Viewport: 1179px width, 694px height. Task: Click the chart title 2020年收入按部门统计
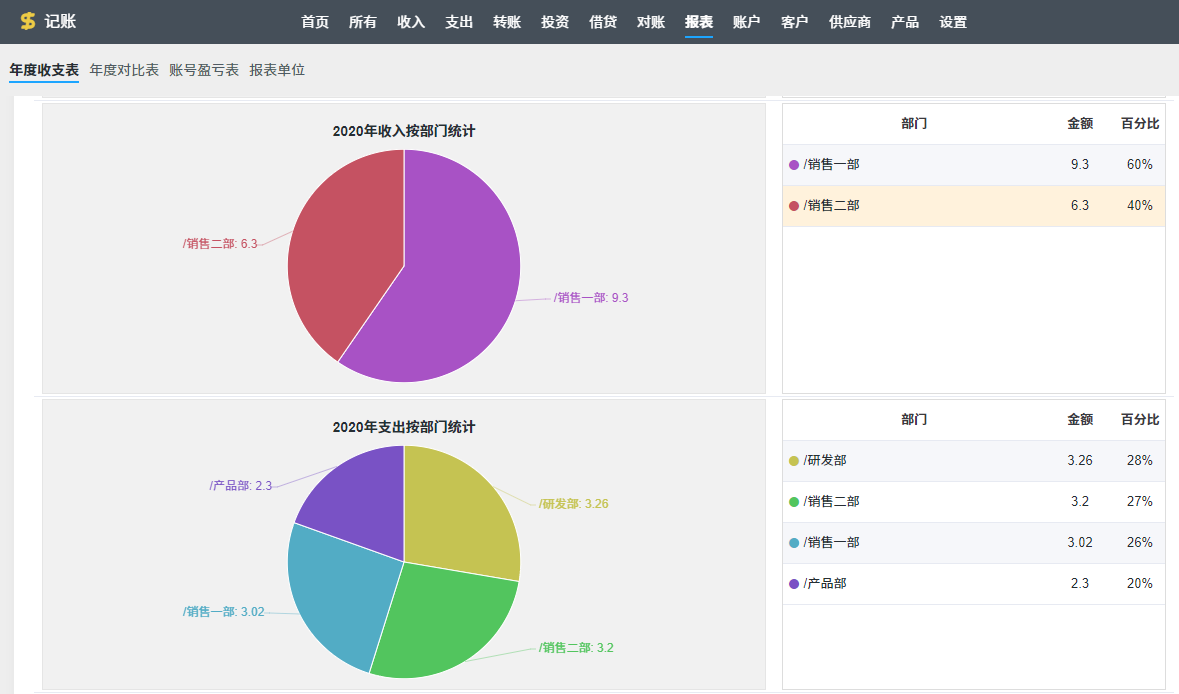point(404,131)
